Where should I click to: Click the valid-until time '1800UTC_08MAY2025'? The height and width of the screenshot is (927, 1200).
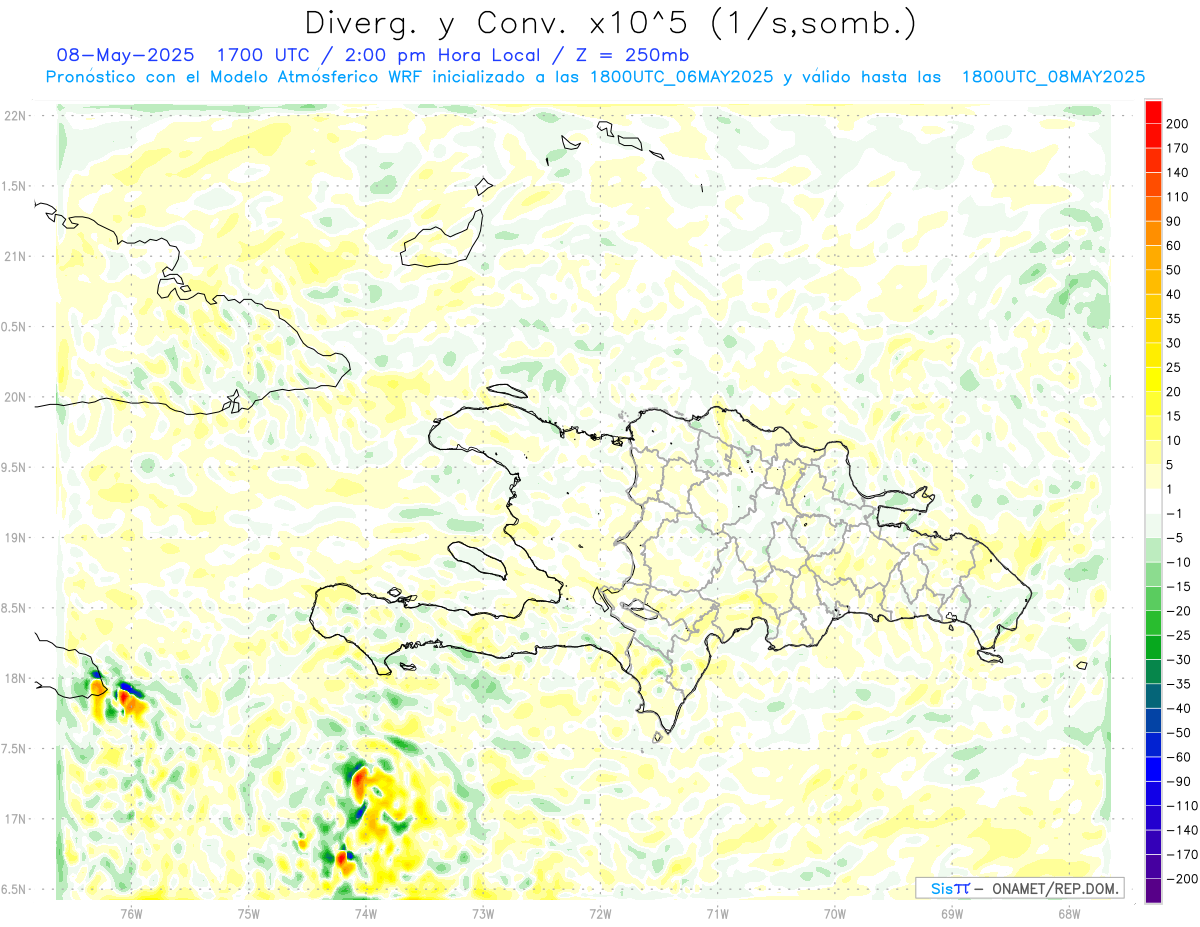pos(1052,77)
